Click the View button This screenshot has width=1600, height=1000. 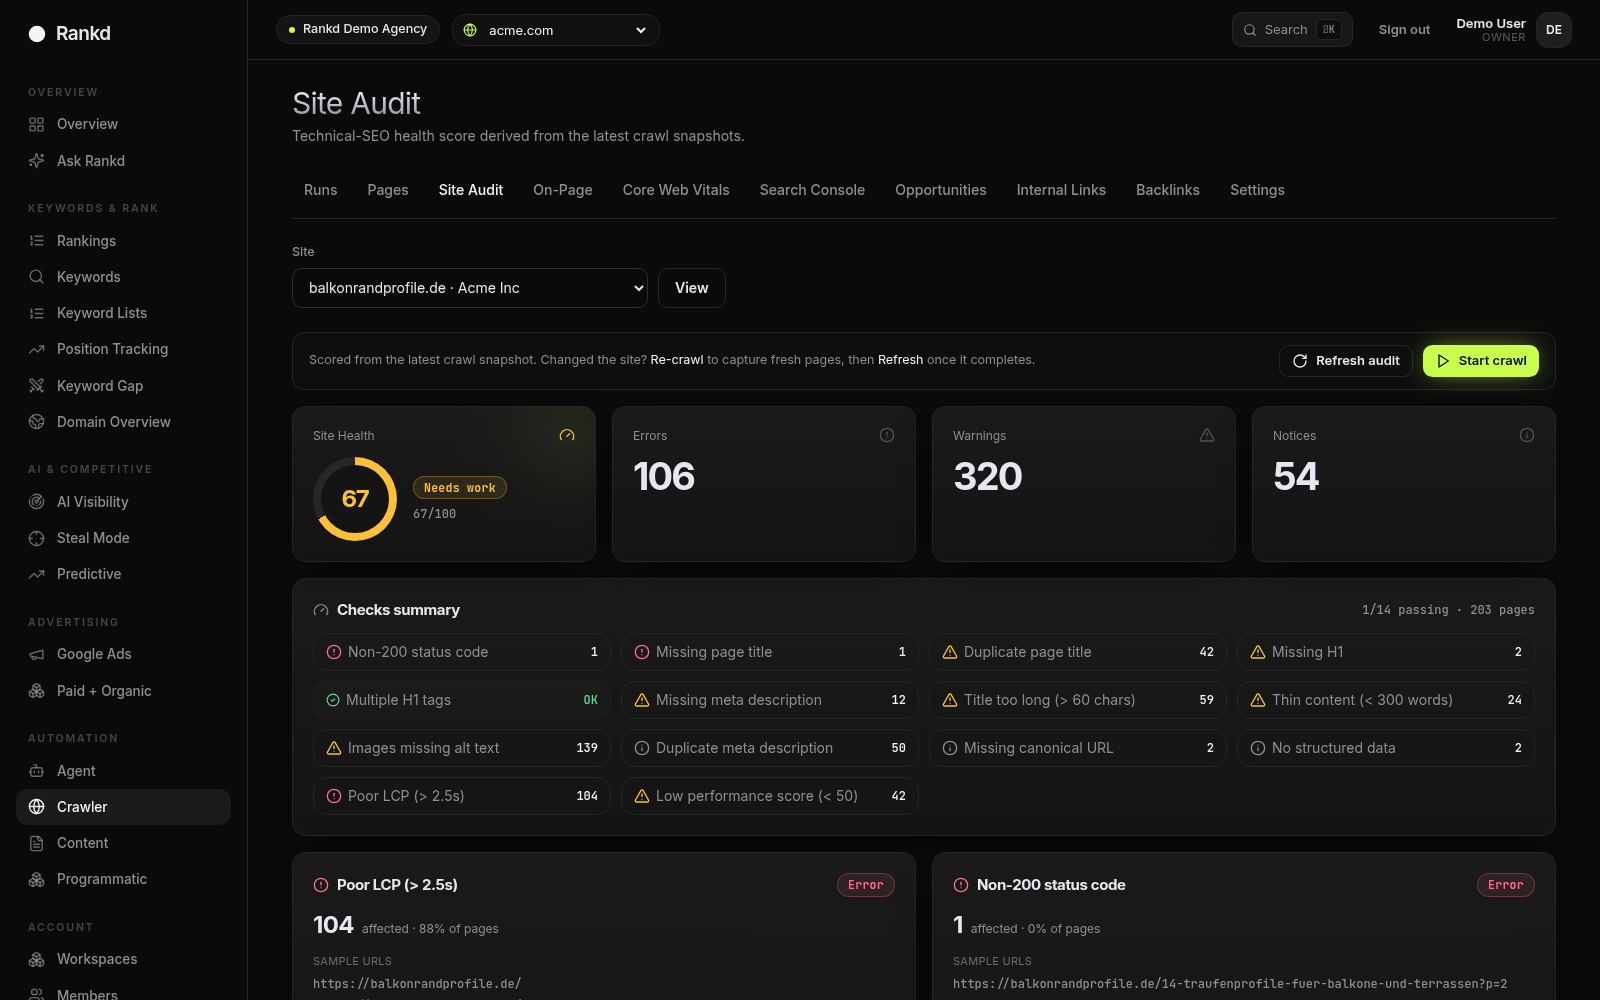(692, 288)
